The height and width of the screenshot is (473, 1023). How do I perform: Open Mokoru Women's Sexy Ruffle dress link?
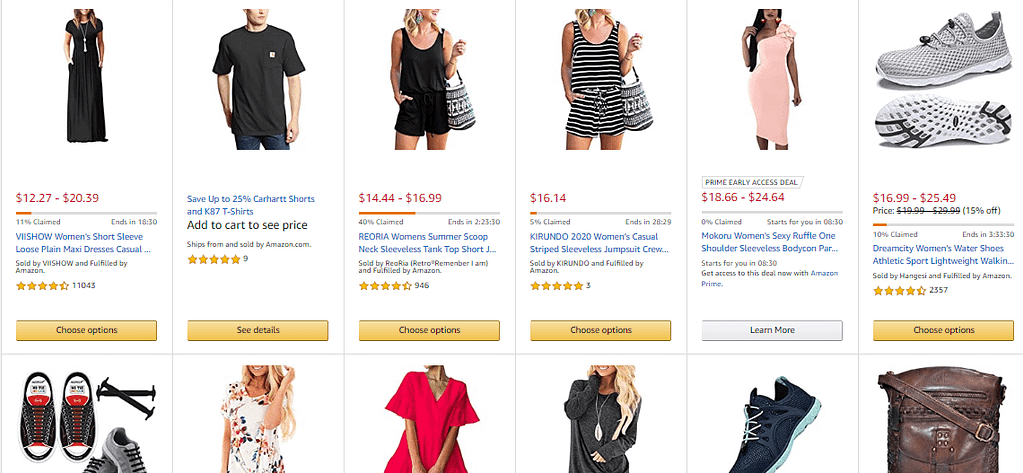pyautogui.click(x=770, y=237)
